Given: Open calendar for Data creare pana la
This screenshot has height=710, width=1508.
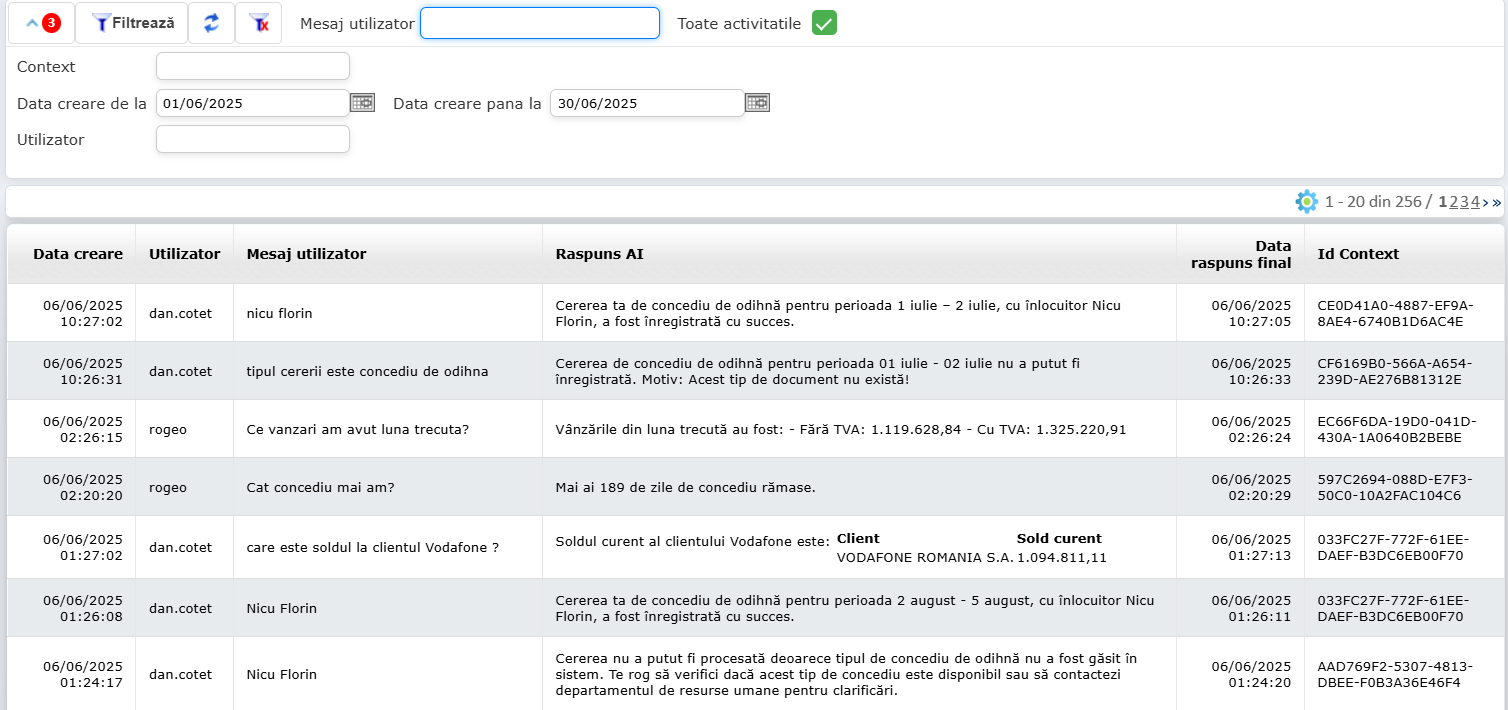Looking at the screenshot, I should click(x=757, y=102).
